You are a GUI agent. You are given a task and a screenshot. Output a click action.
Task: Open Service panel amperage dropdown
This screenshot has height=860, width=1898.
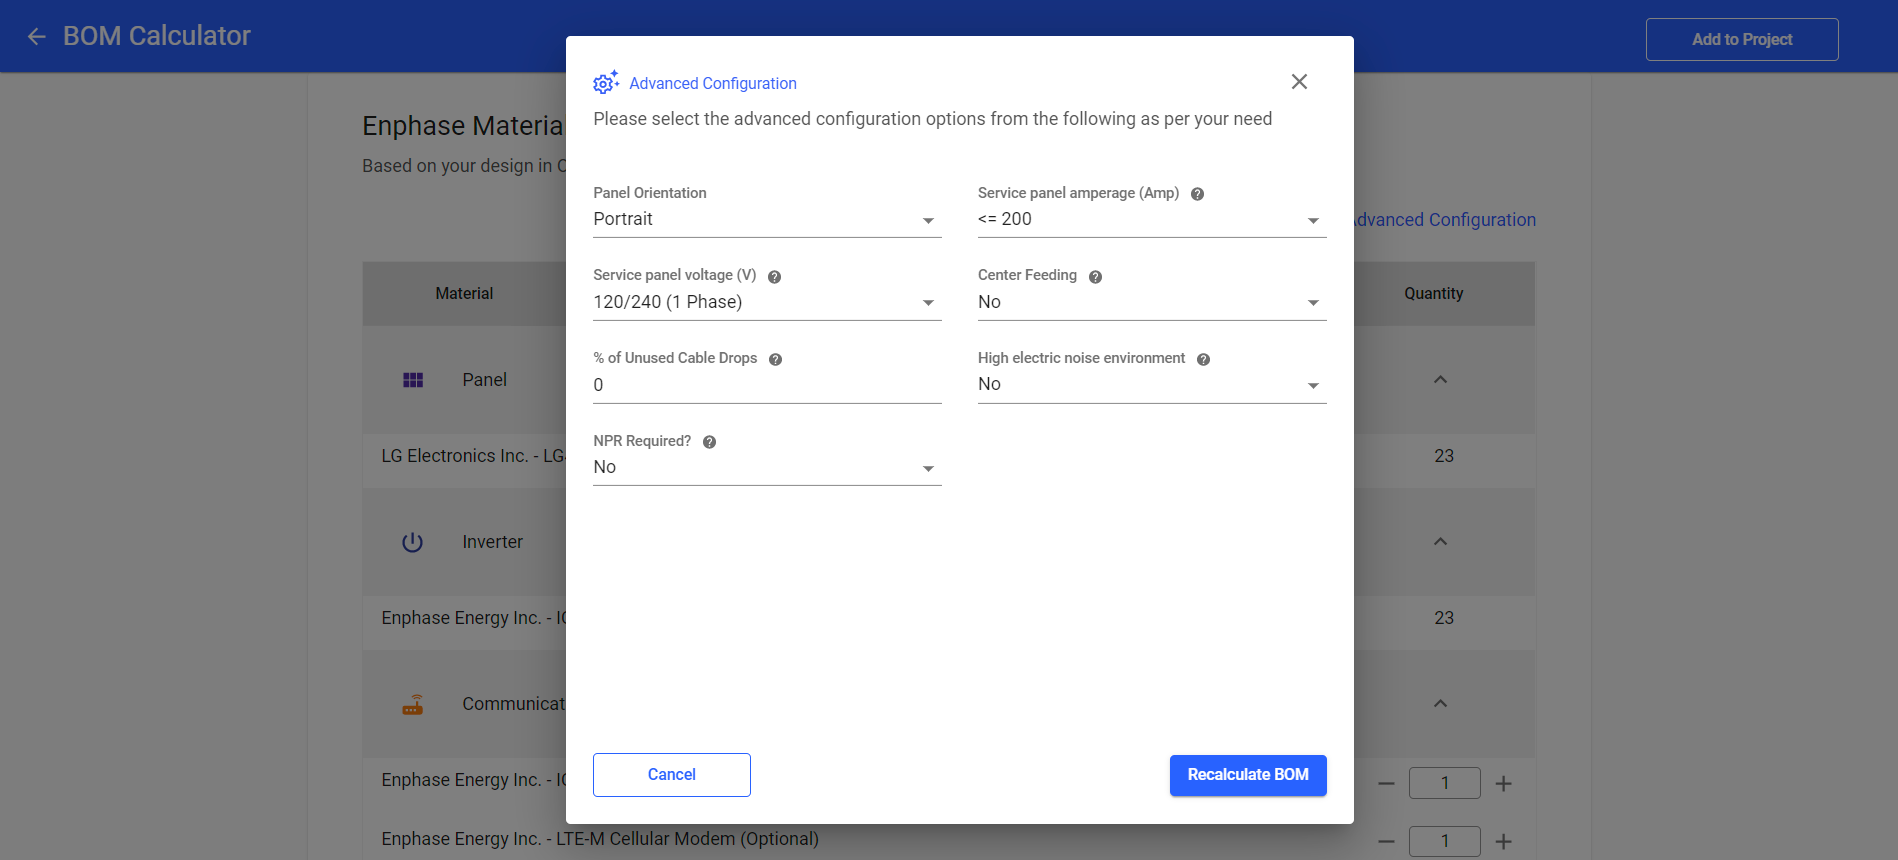coord(1151,220)
